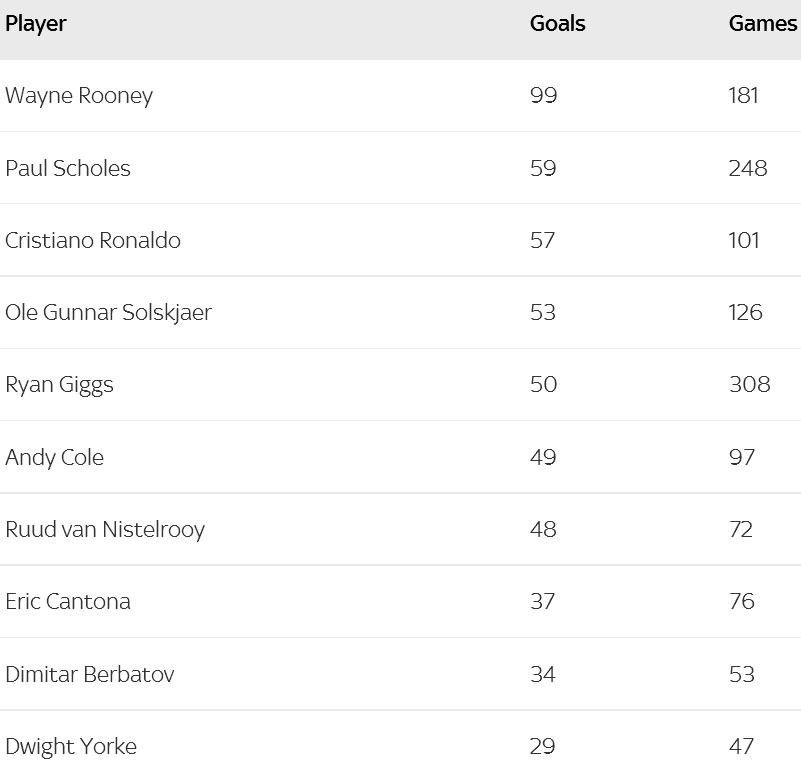
Task: Click Eric Cantona's goals value 37
Action: [x=543, y=601]
